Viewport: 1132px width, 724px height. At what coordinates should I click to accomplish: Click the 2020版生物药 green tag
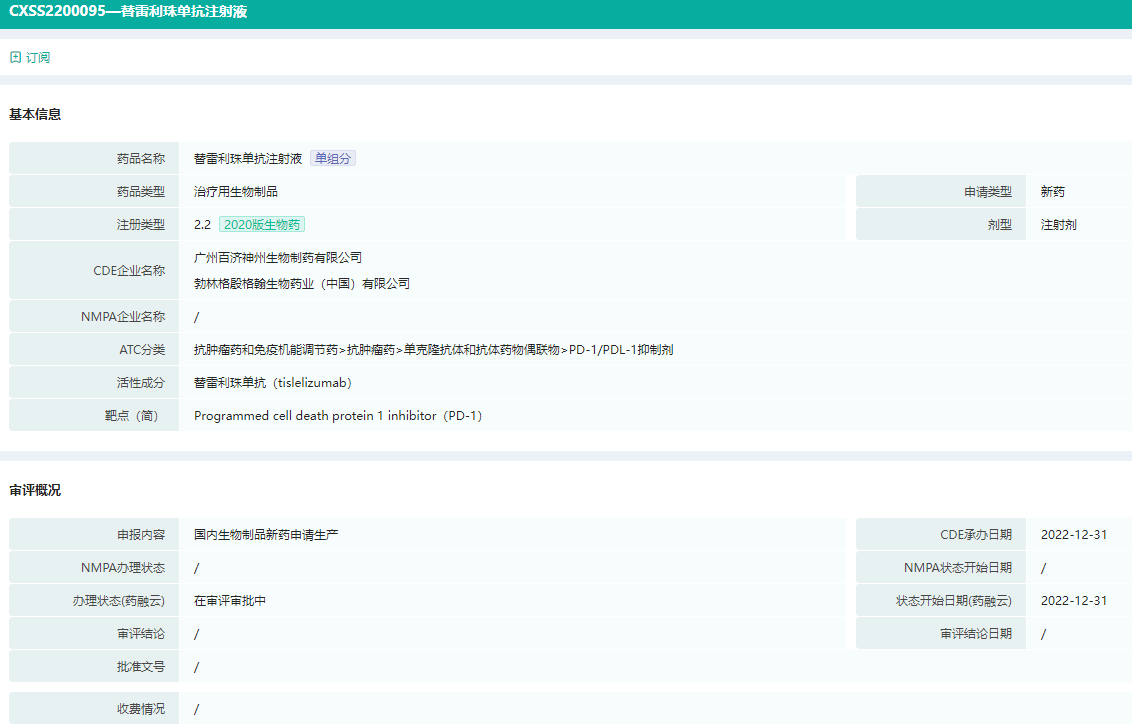262,225
